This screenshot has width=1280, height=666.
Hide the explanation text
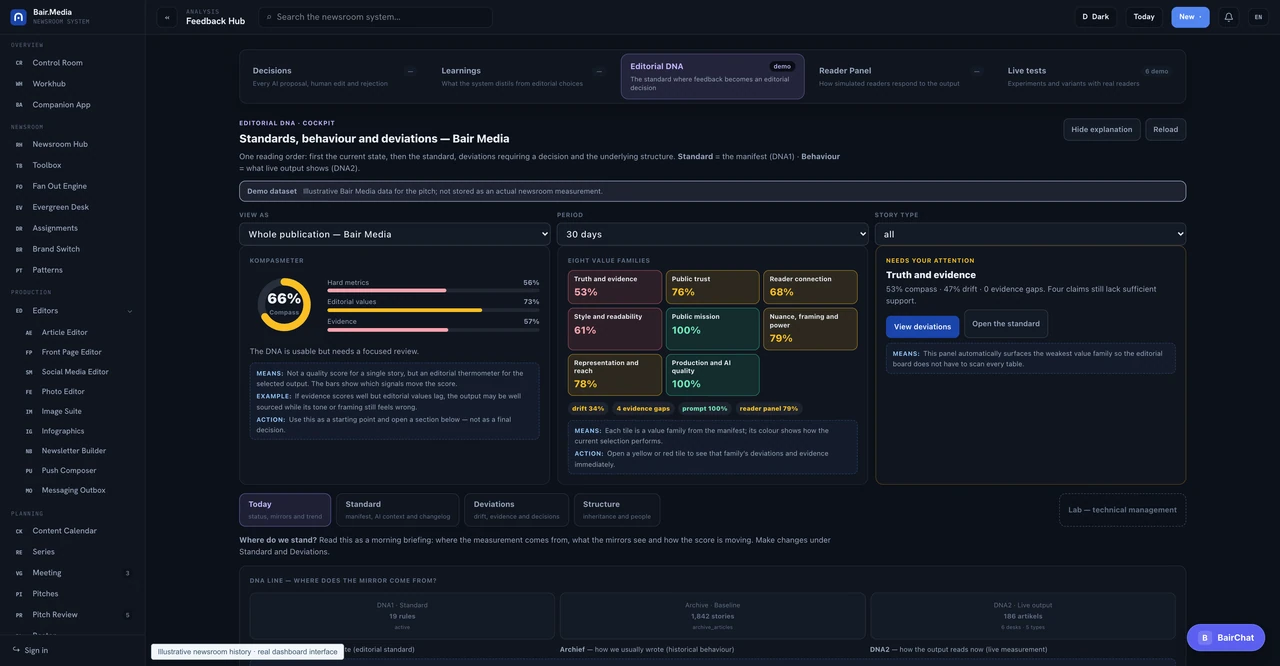[1102, 129]
